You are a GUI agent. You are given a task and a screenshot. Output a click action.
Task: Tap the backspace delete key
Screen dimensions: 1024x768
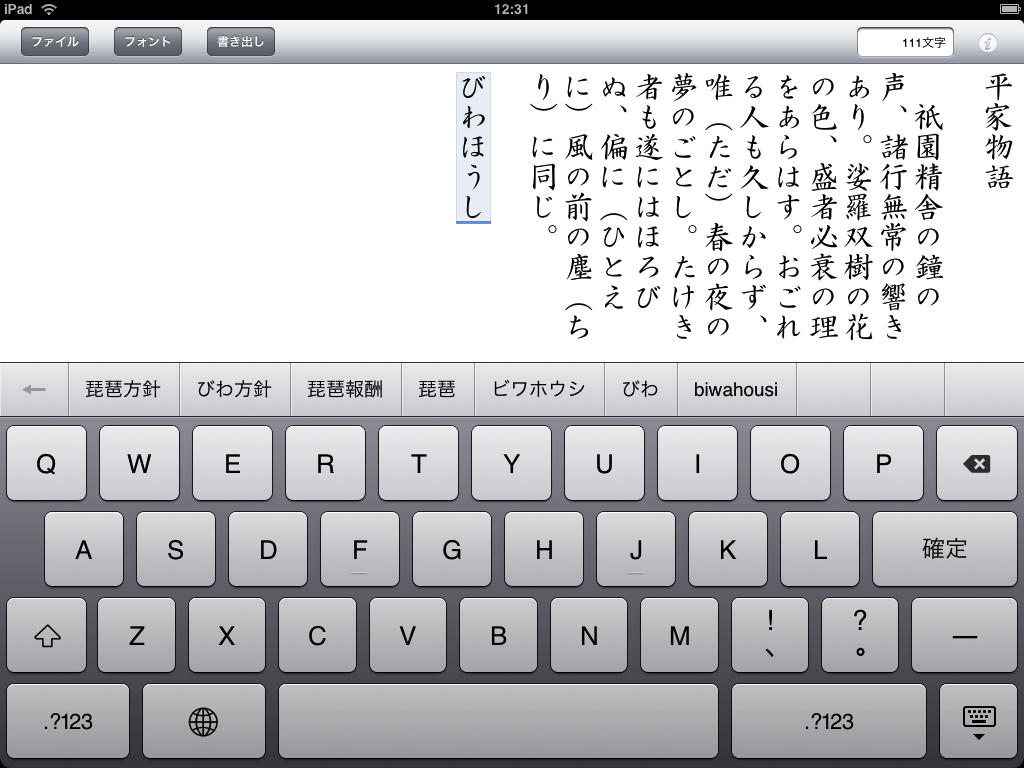click(976, 464)
